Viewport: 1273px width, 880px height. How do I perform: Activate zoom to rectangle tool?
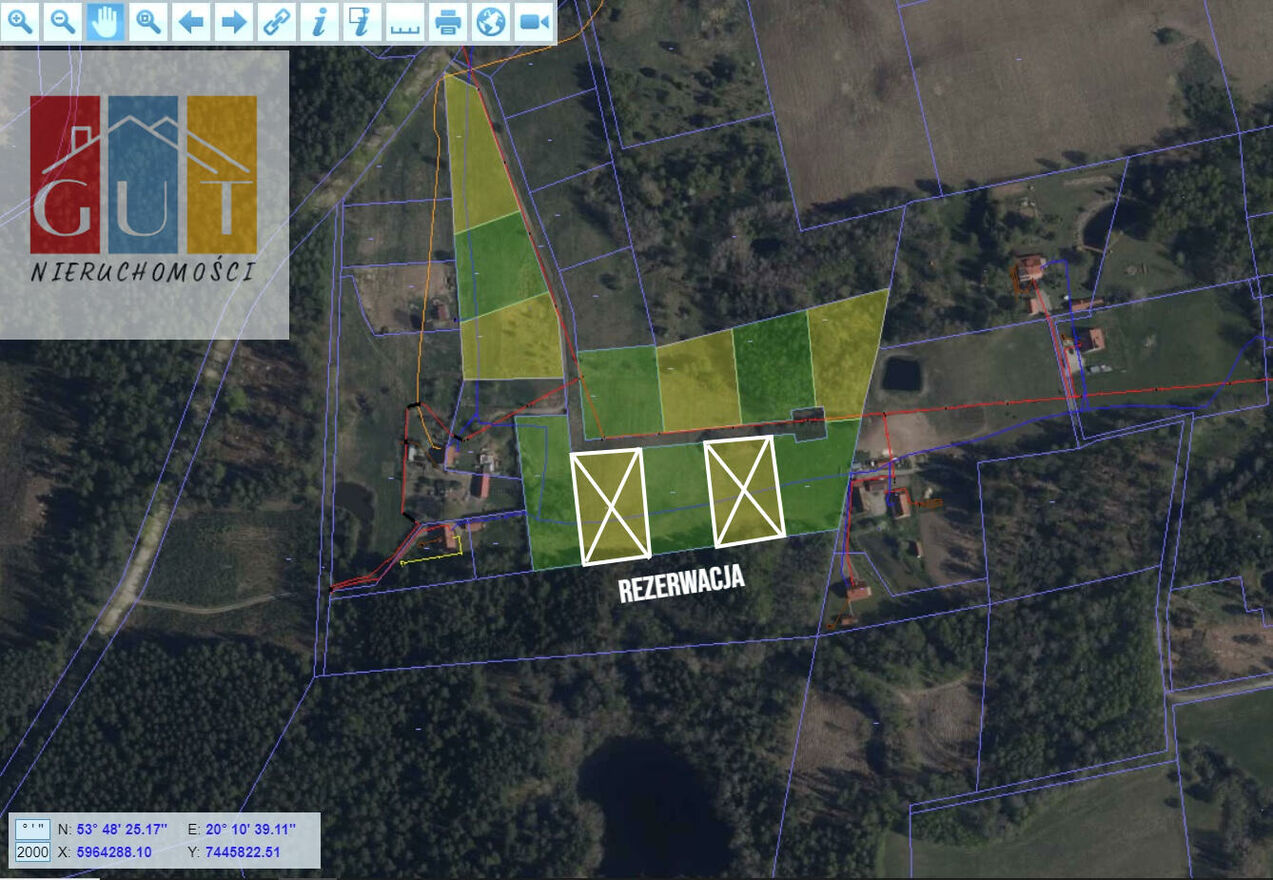[x=148, y=21]
